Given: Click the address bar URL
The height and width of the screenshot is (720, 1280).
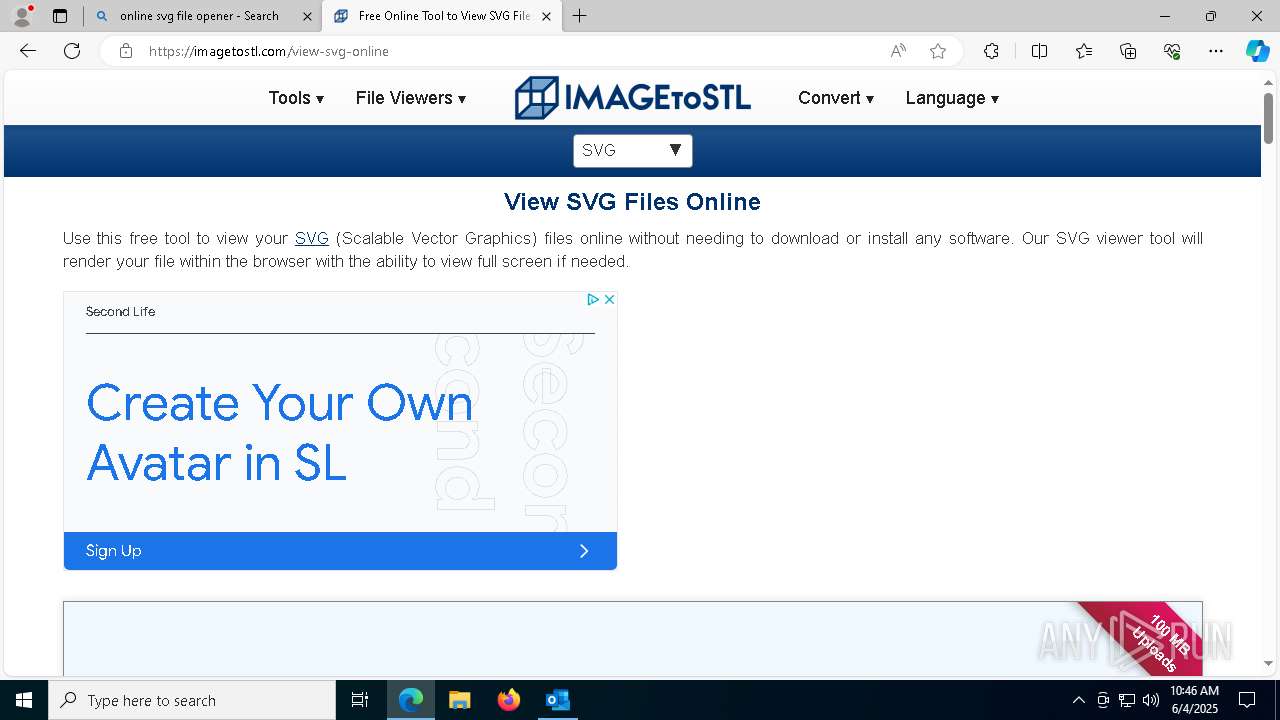Looking at the screenshot, I should pos(269,51).
